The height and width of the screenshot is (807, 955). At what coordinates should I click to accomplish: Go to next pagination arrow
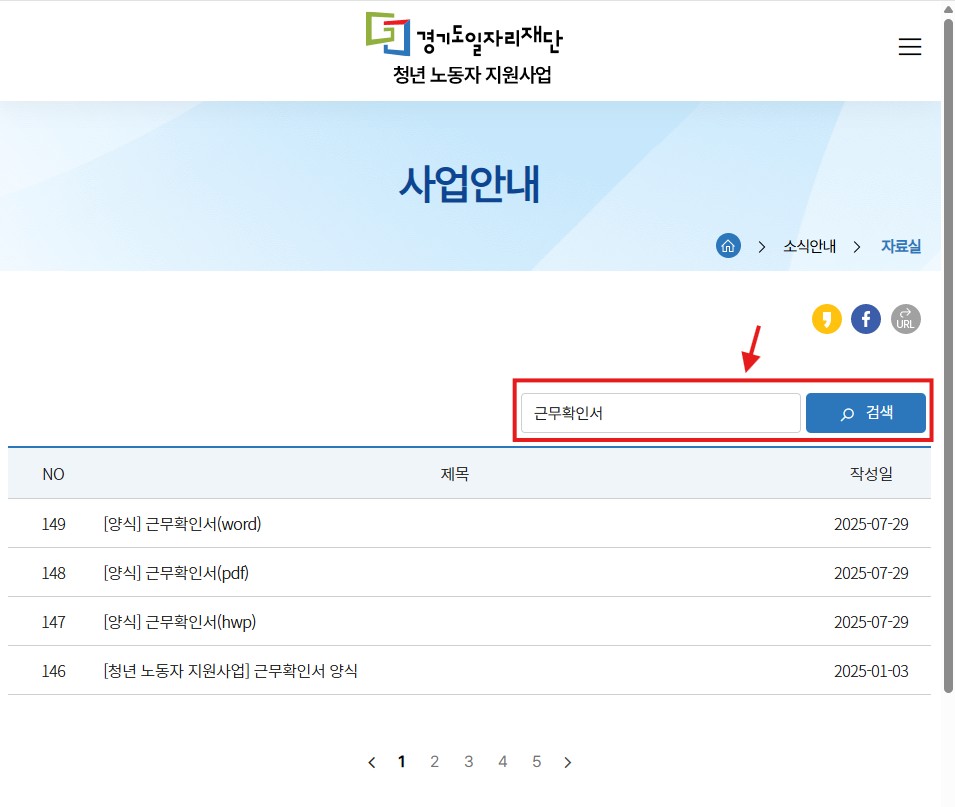coord(568,762)
